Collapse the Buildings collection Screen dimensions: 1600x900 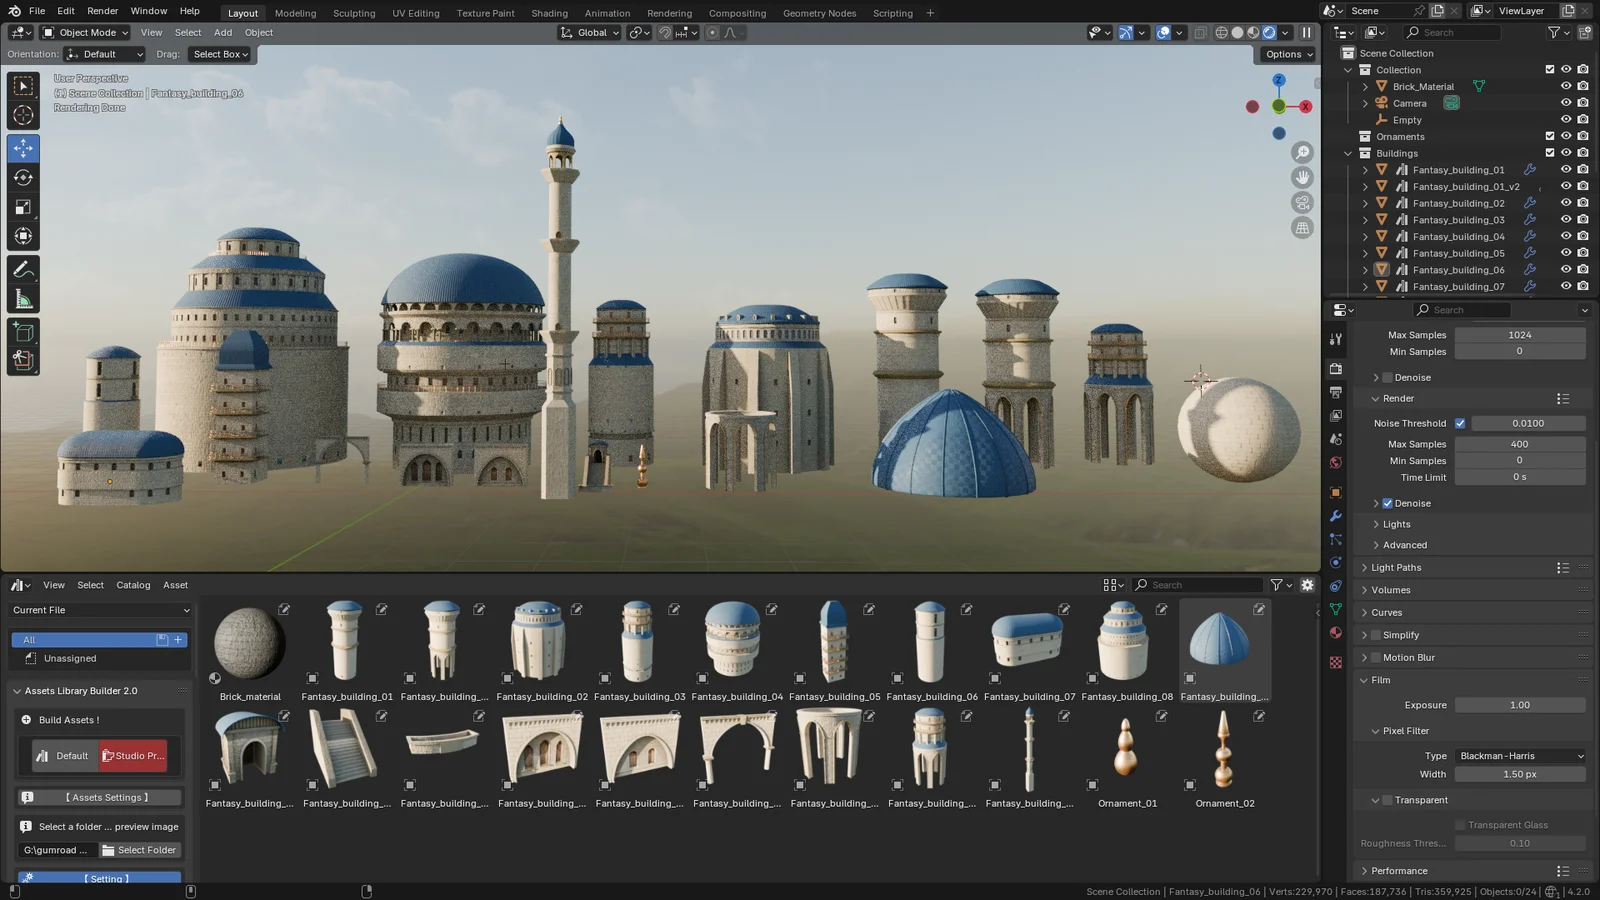[x=1348, y=153]
